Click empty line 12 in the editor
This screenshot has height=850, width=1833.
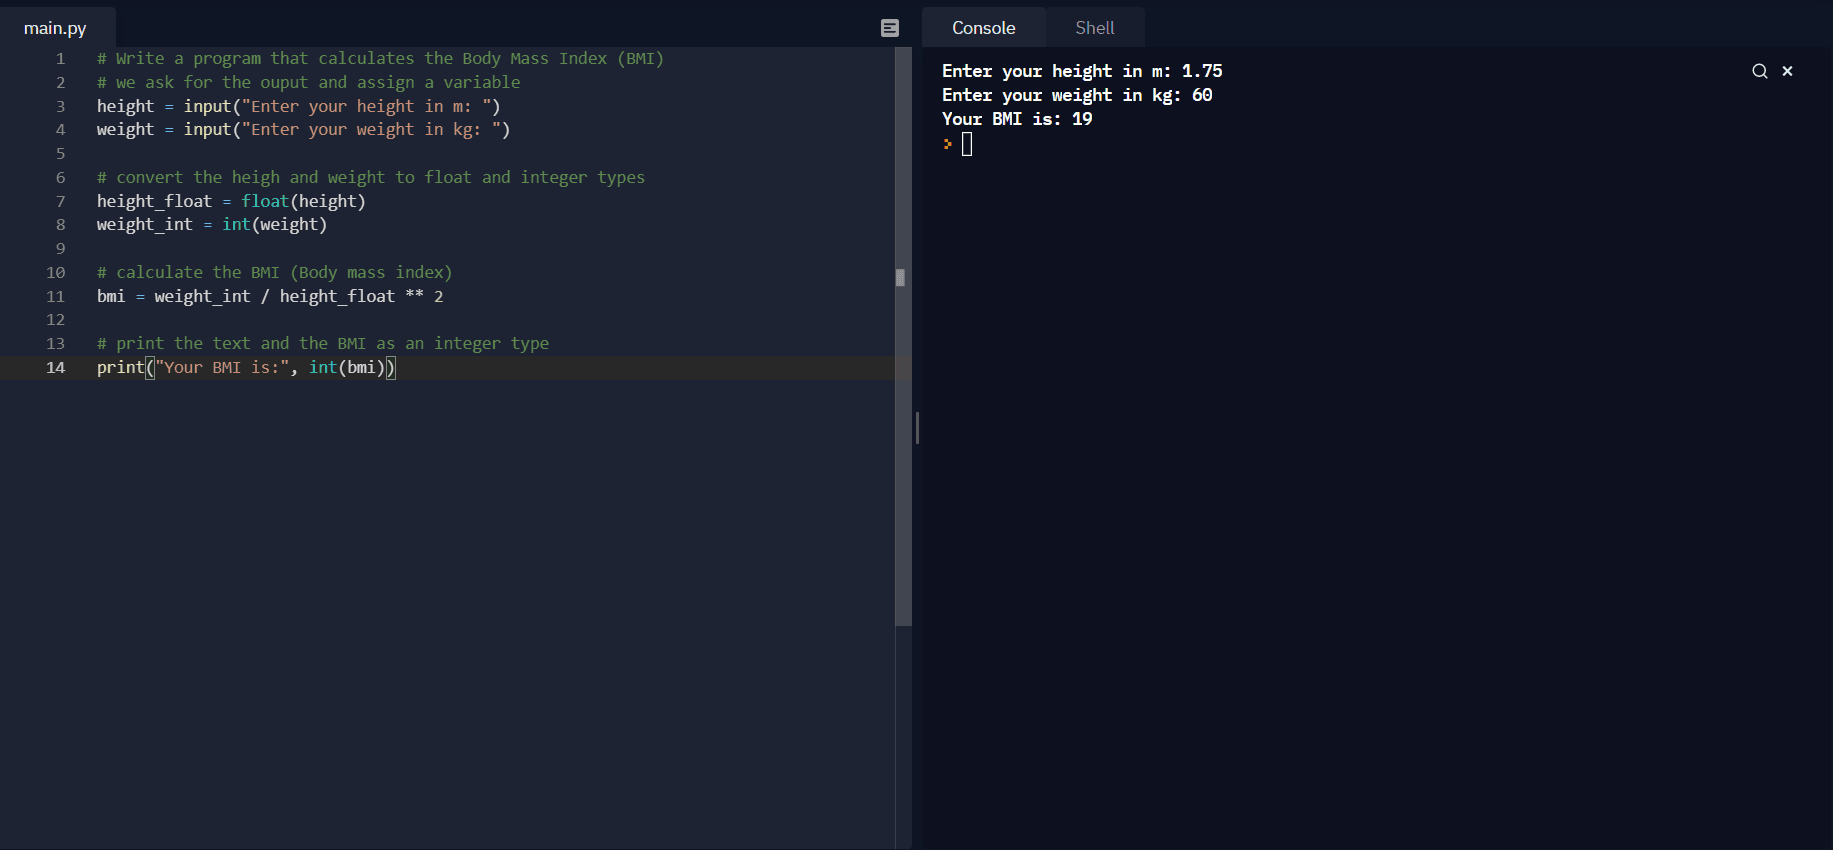point(300,320)
